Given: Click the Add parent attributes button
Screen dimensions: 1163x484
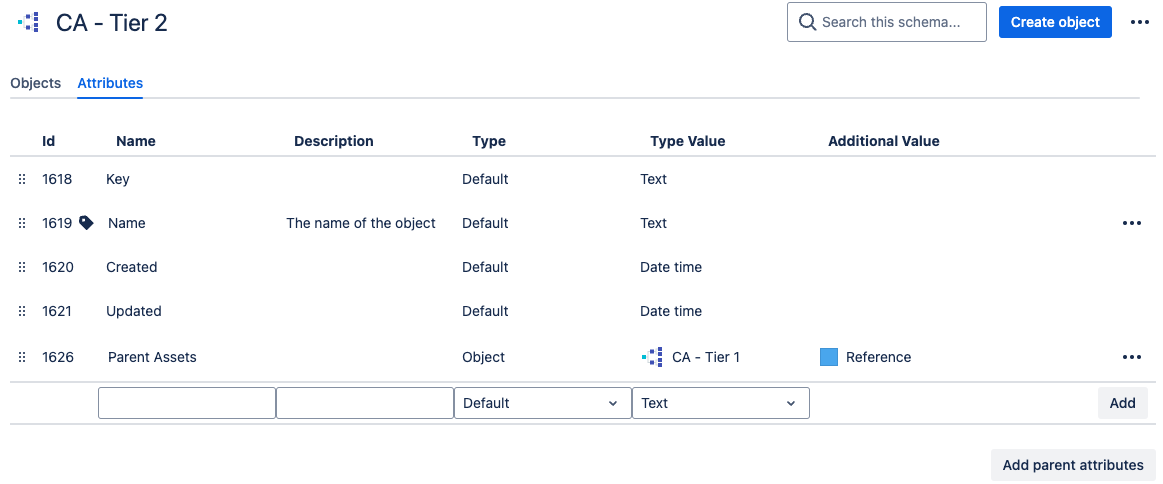Looking at the screenshot, I should [1072, 465].
